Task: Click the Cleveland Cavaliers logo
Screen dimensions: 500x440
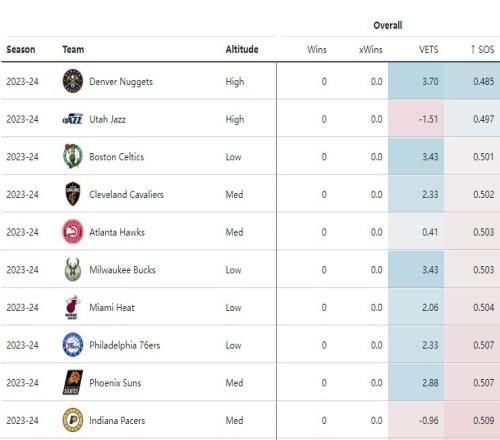Action: [73, 194]
